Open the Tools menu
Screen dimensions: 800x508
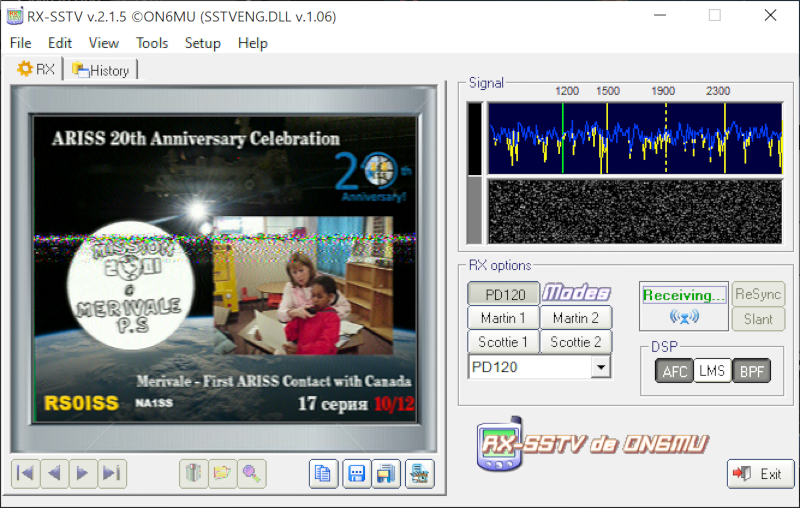coord(152,43)
